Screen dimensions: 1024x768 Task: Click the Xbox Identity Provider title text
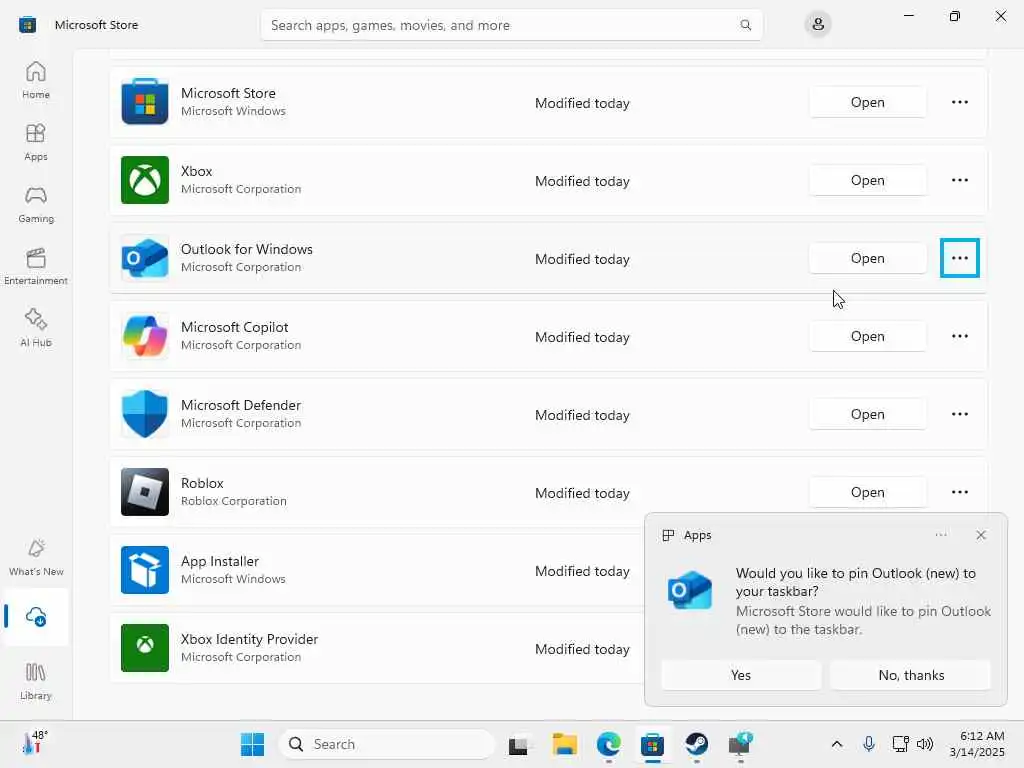pos(249,639)
